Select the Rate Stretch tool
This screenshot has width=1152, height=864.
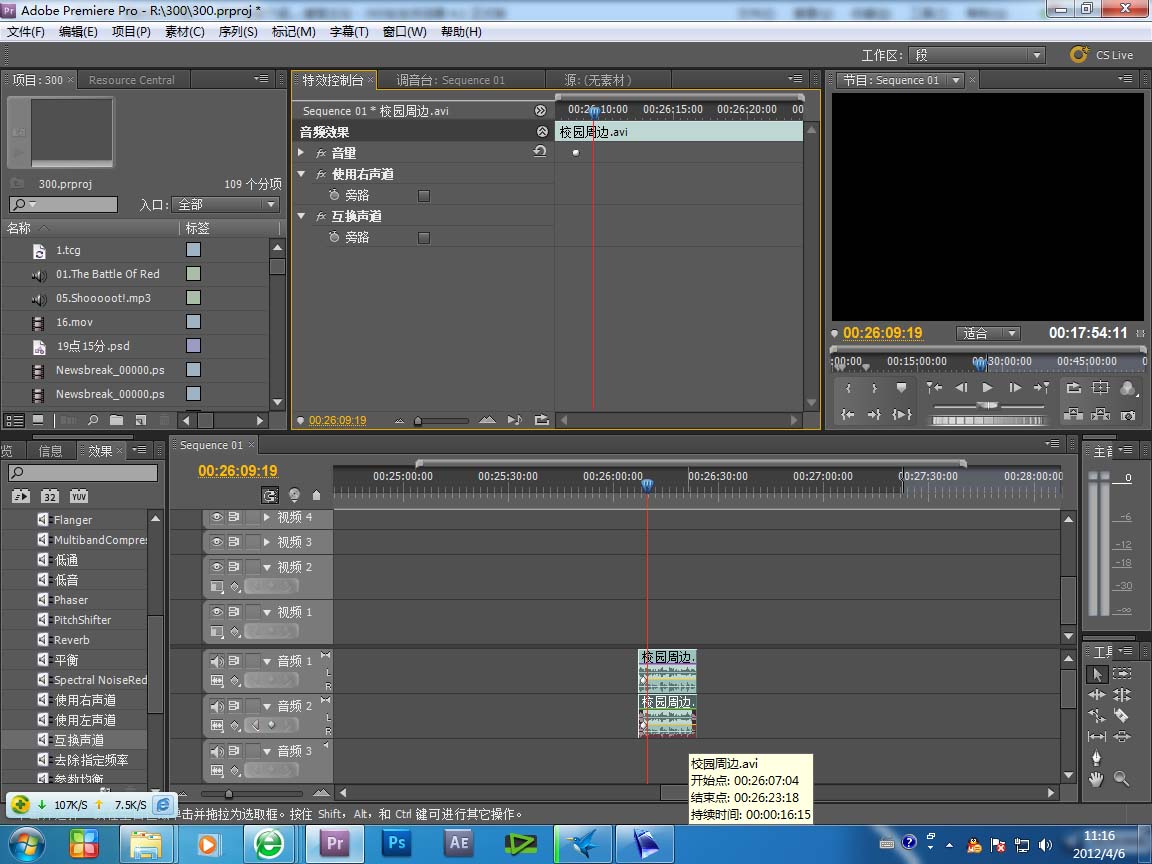1097,716
